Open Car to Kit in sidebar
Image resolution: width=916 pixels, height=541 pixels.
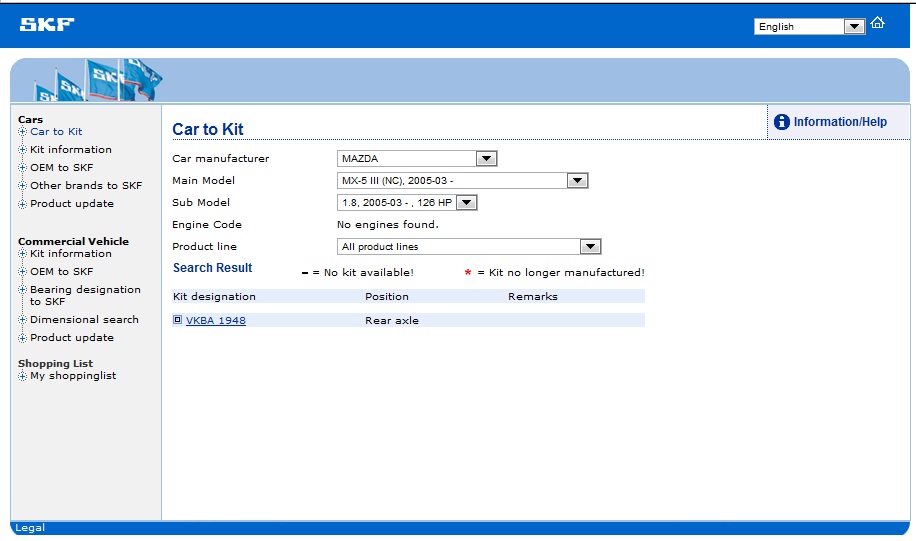56,131
